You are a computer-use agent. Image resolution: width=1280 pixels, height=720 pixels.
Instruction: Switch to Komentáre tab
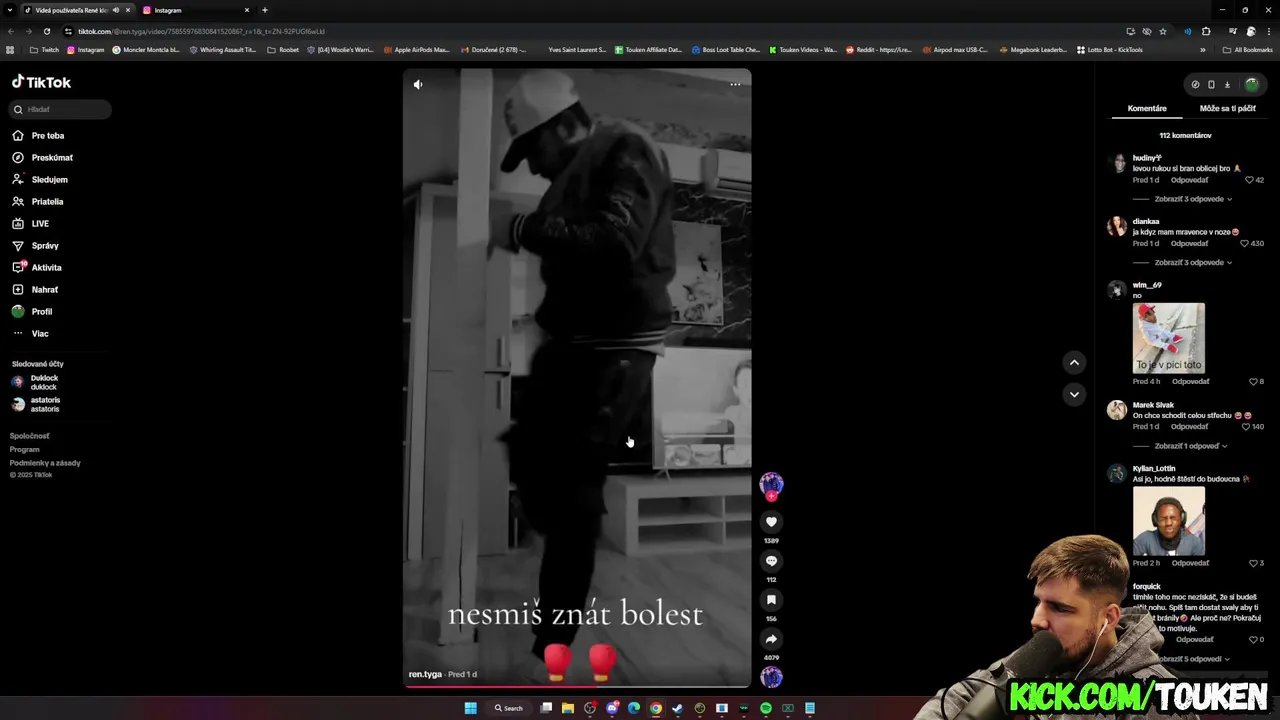(1147, 108)
